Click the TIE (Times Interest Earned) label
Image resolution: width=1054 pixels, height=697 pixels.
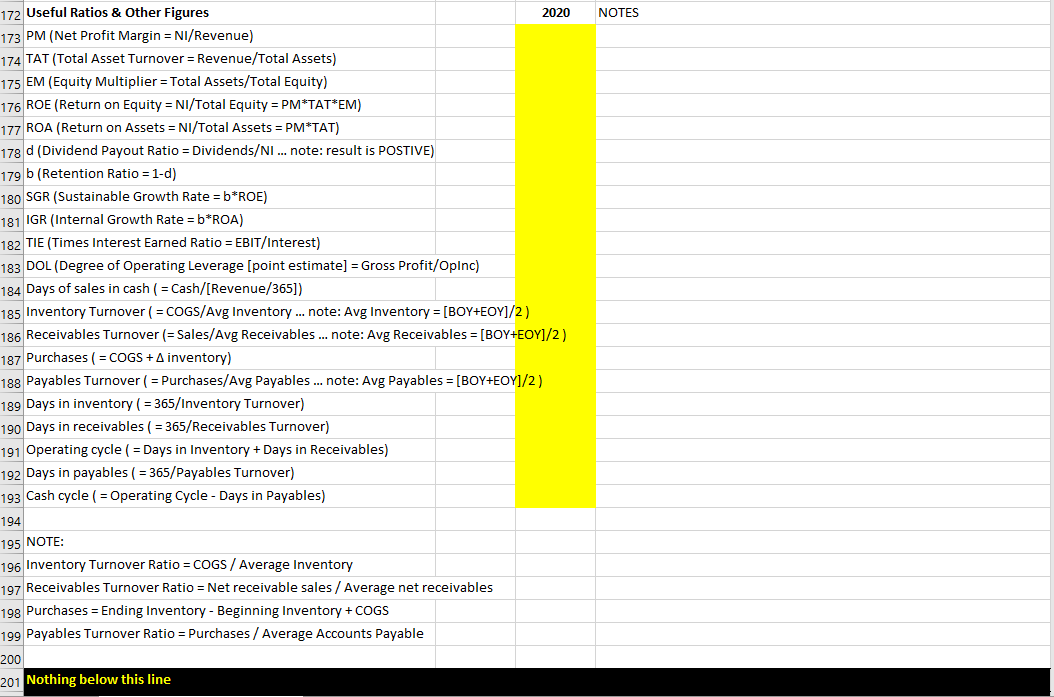[x=173, y=243]
